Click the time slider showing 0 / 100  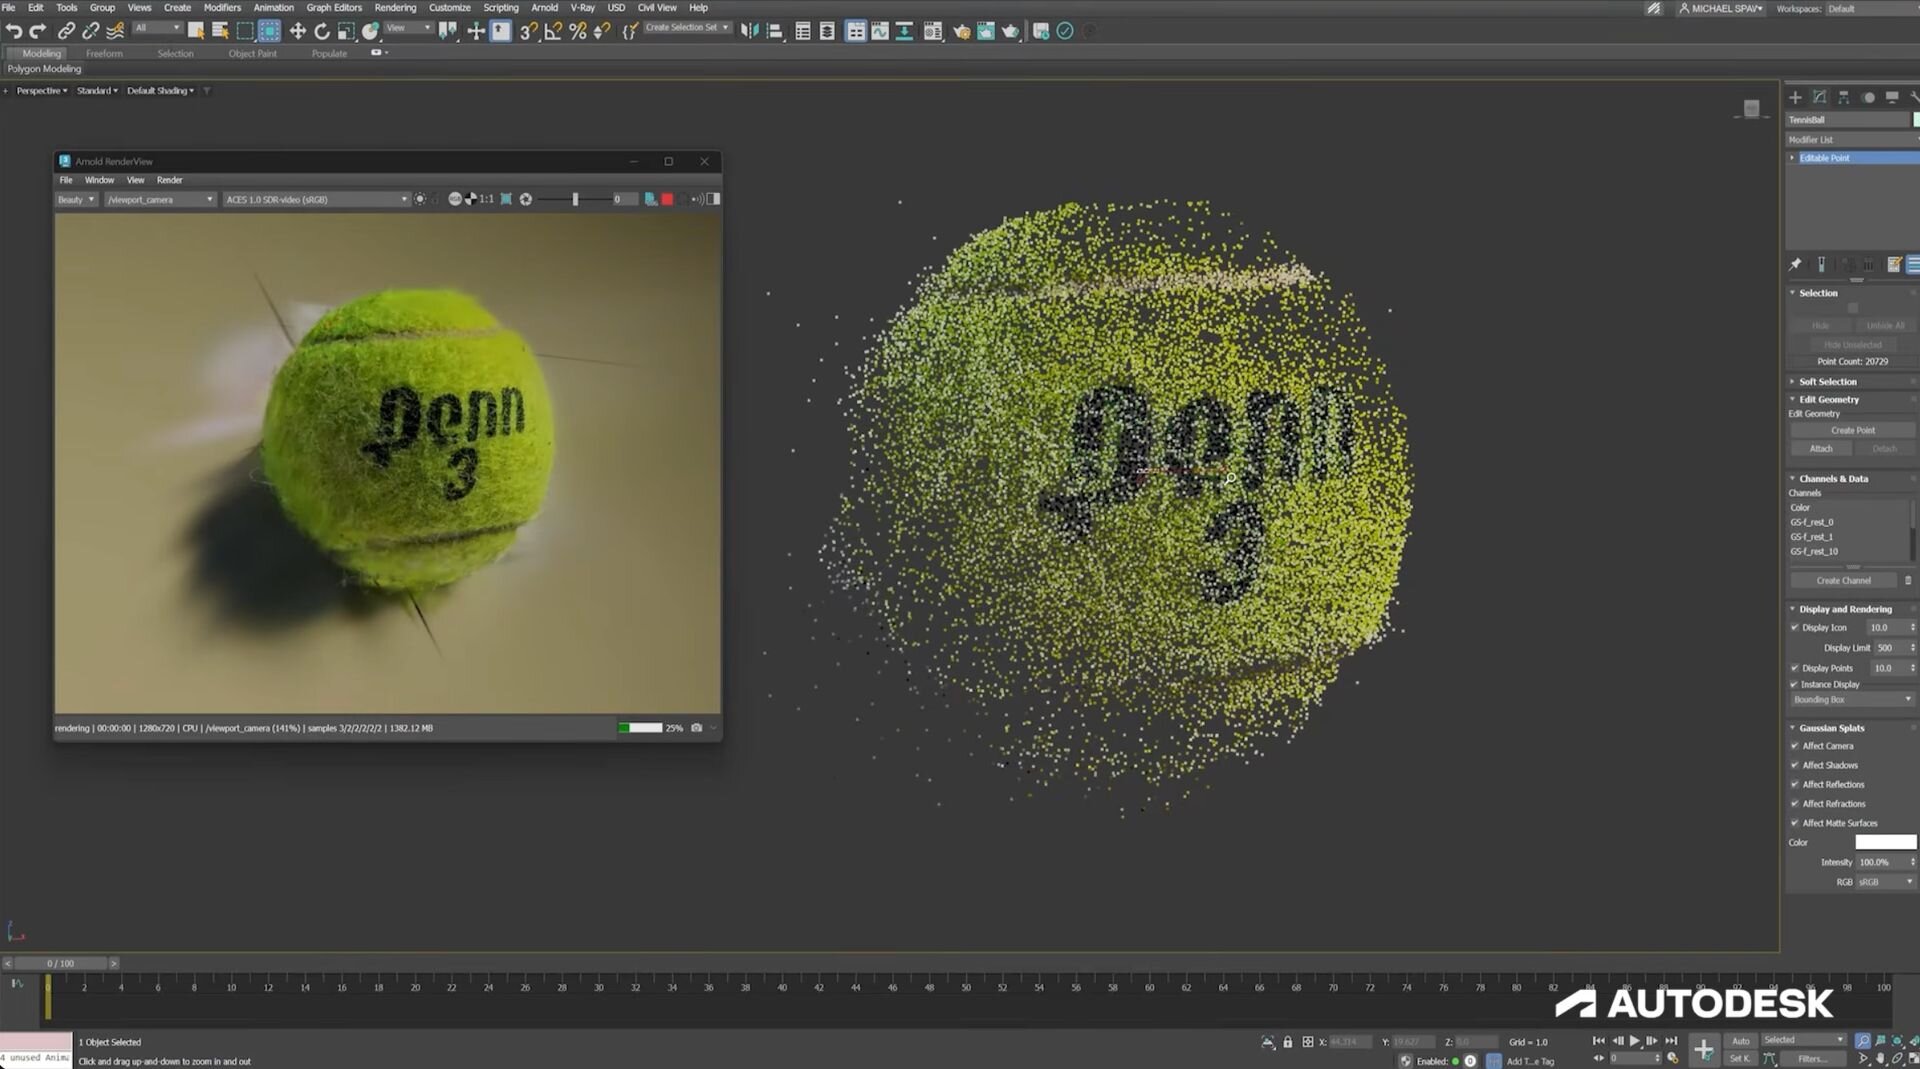[x=60, y=964]
